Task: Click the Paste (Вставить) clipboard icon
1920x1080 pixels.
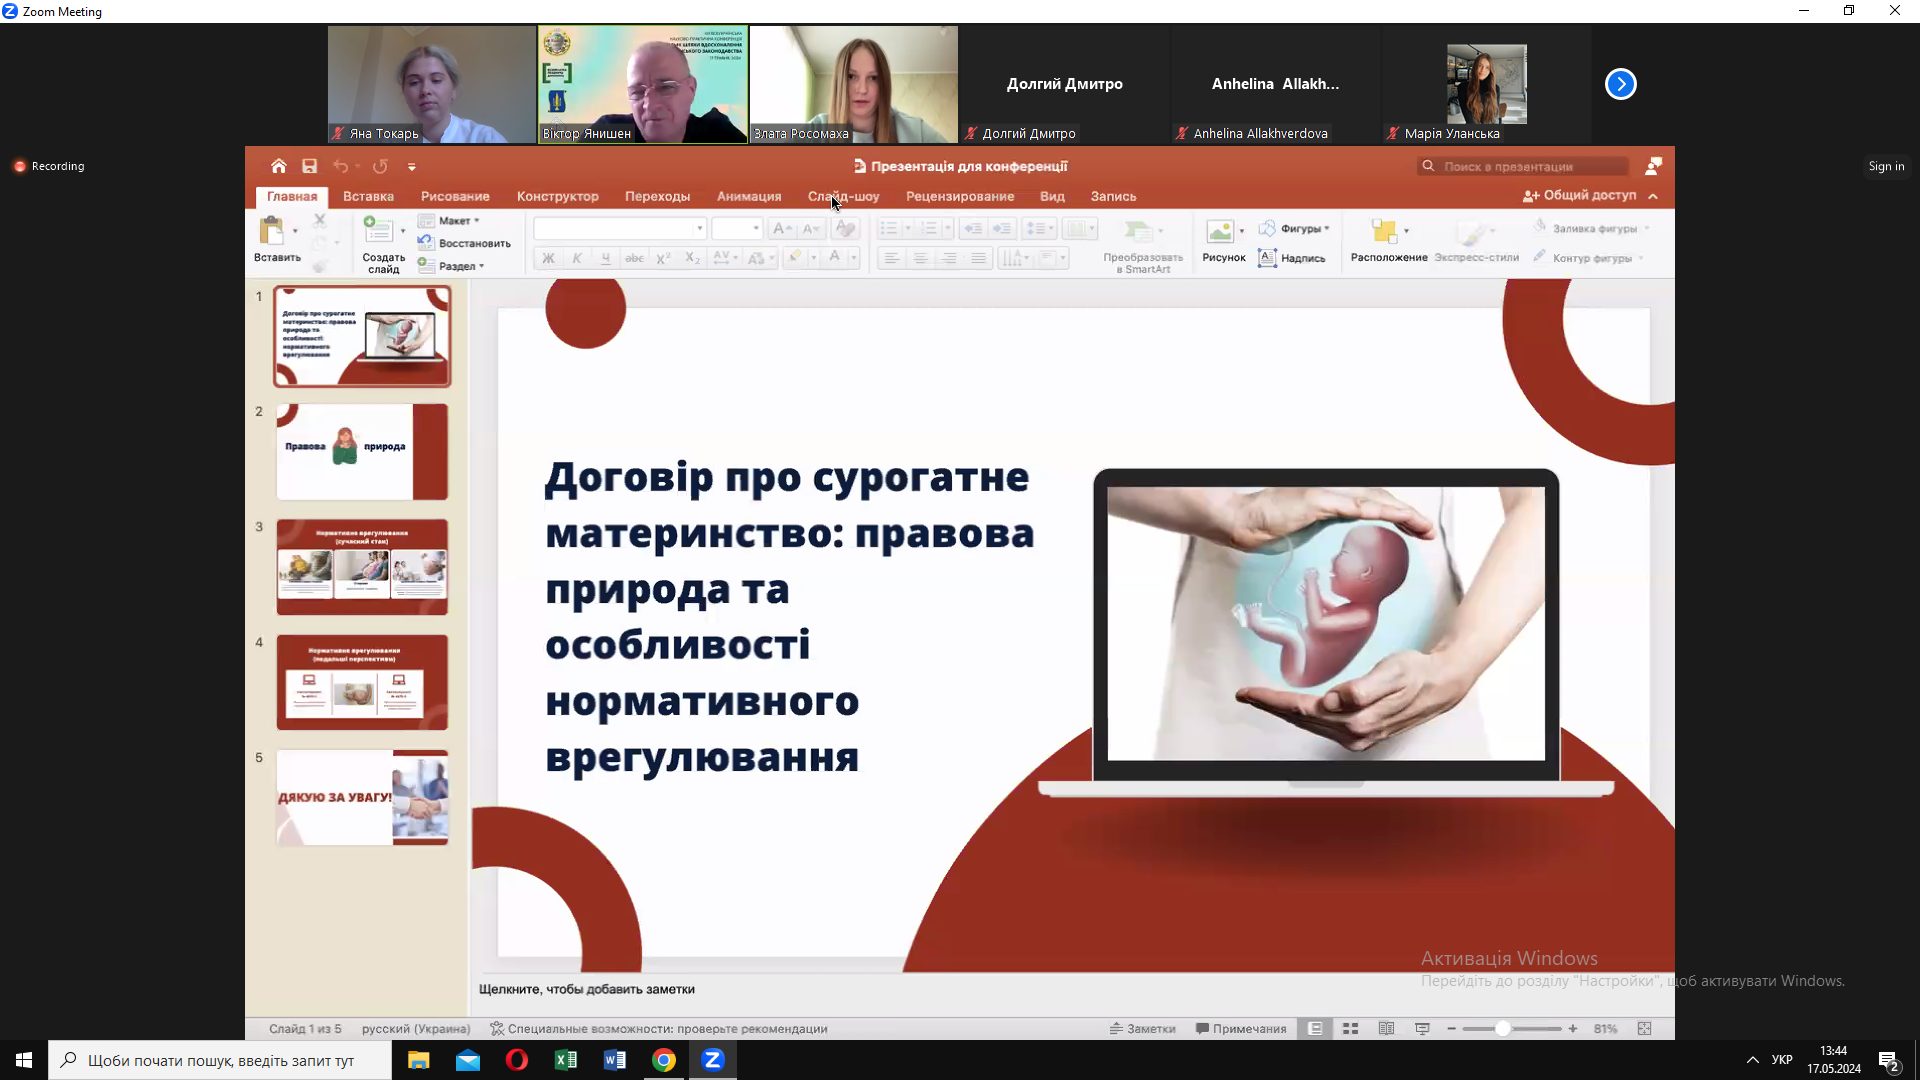Action: 272,231
